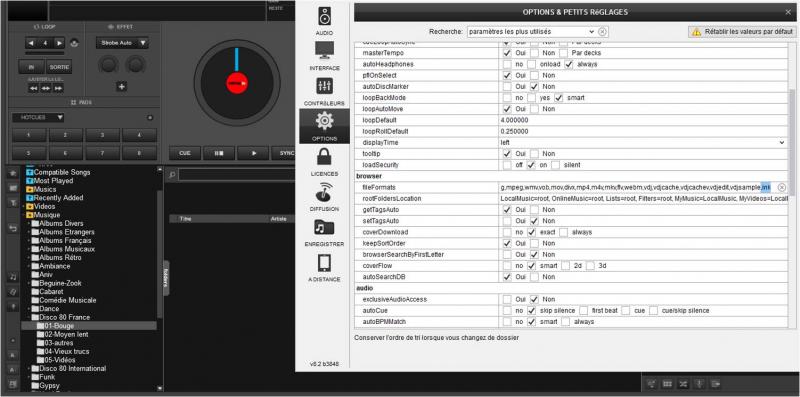The height and width of the screenshot is (397, 800).
Task: Set setTagsAuto to Oui
Action: [507, 221]
